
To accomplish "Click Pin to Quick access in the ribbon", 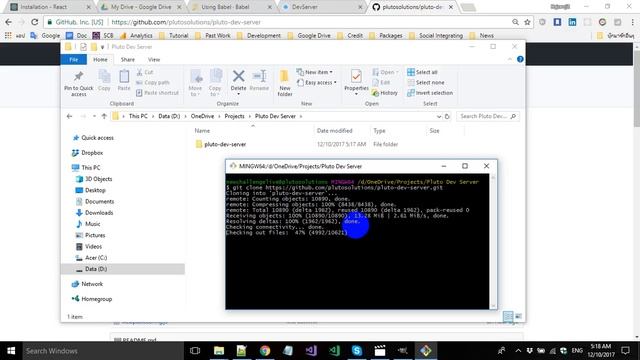I will click(x=78, y=83).
